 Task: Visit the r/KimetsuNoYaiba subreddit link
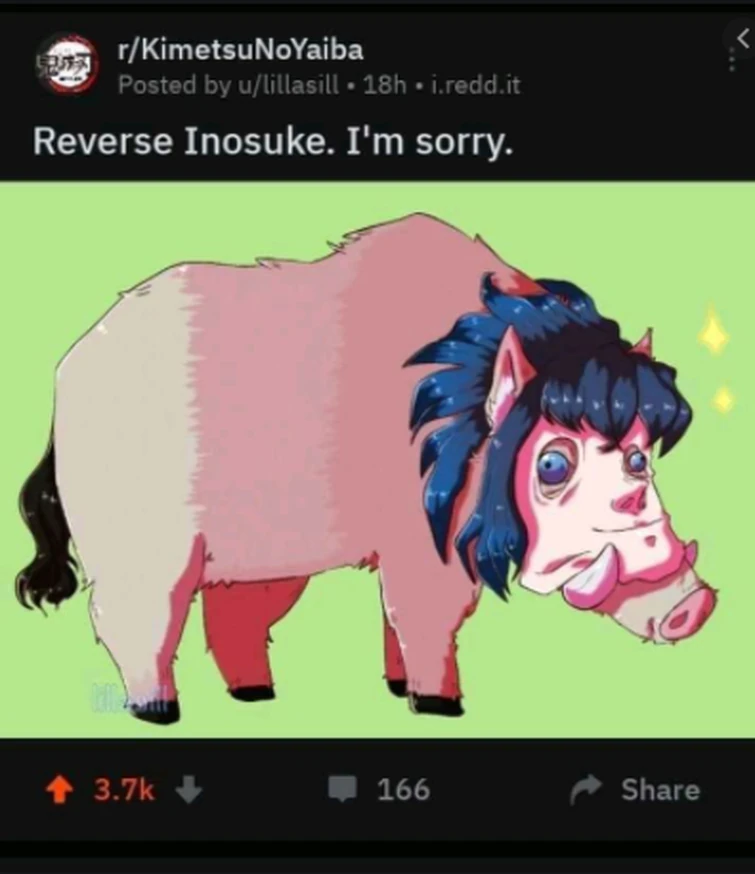coord(240,49)
